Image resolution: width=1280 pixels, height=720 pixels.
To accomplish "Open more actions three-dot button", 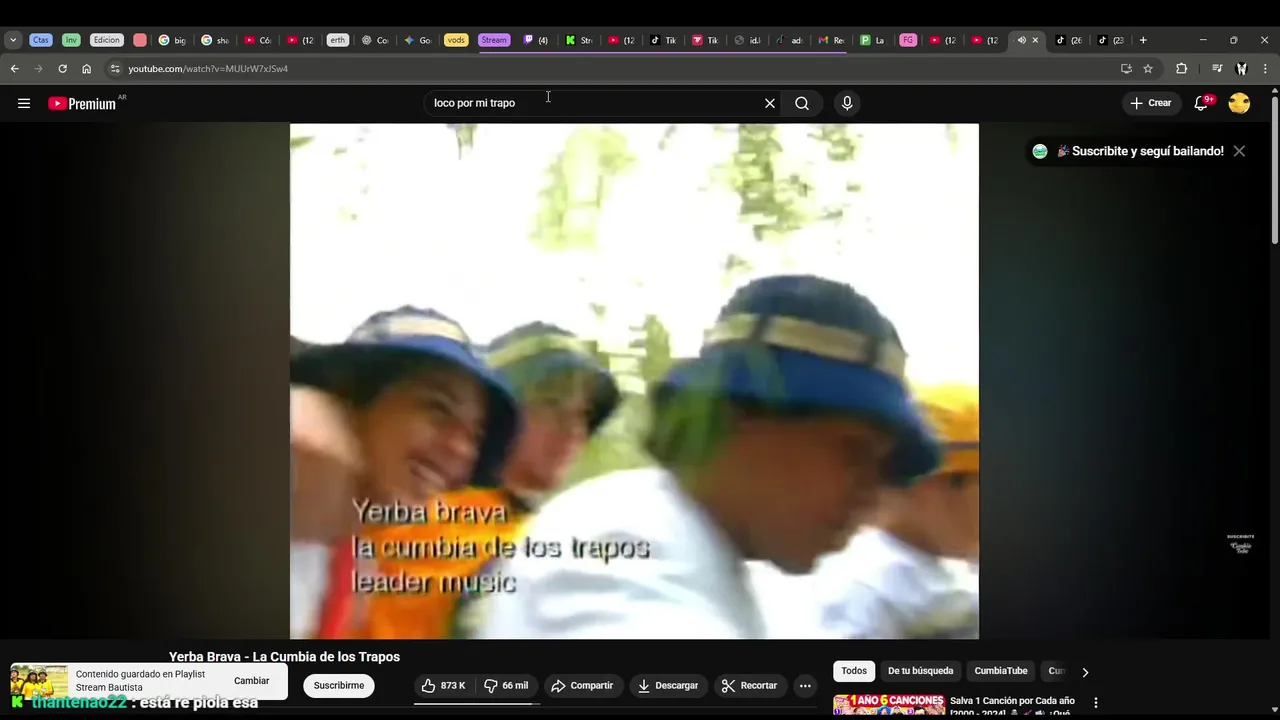I will point(805,685).
